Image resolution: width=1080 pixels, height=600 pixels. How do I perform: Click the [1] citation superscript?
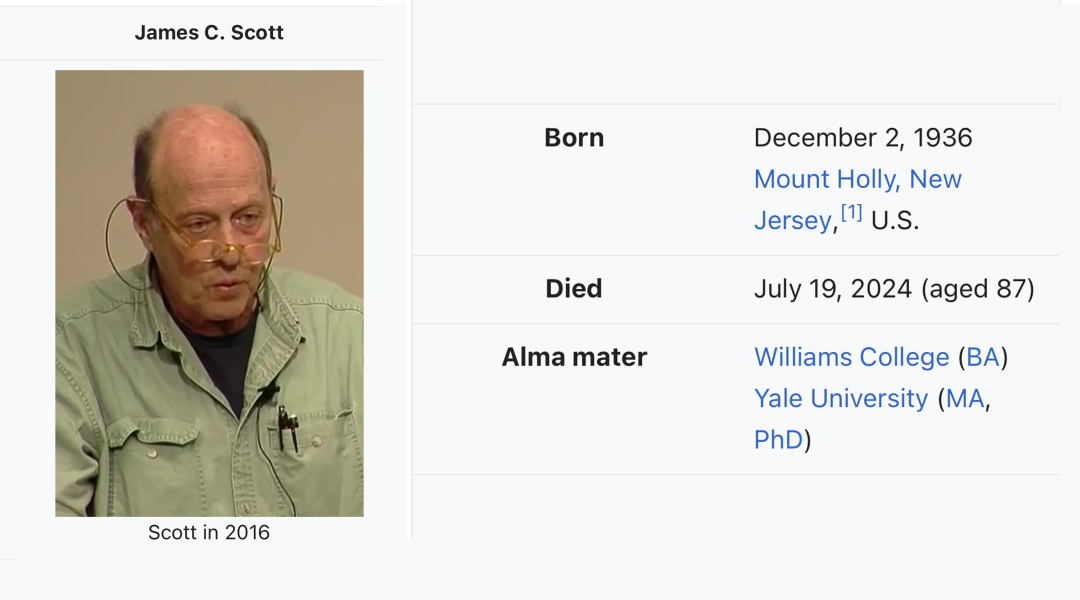click(x=851, y=212)
